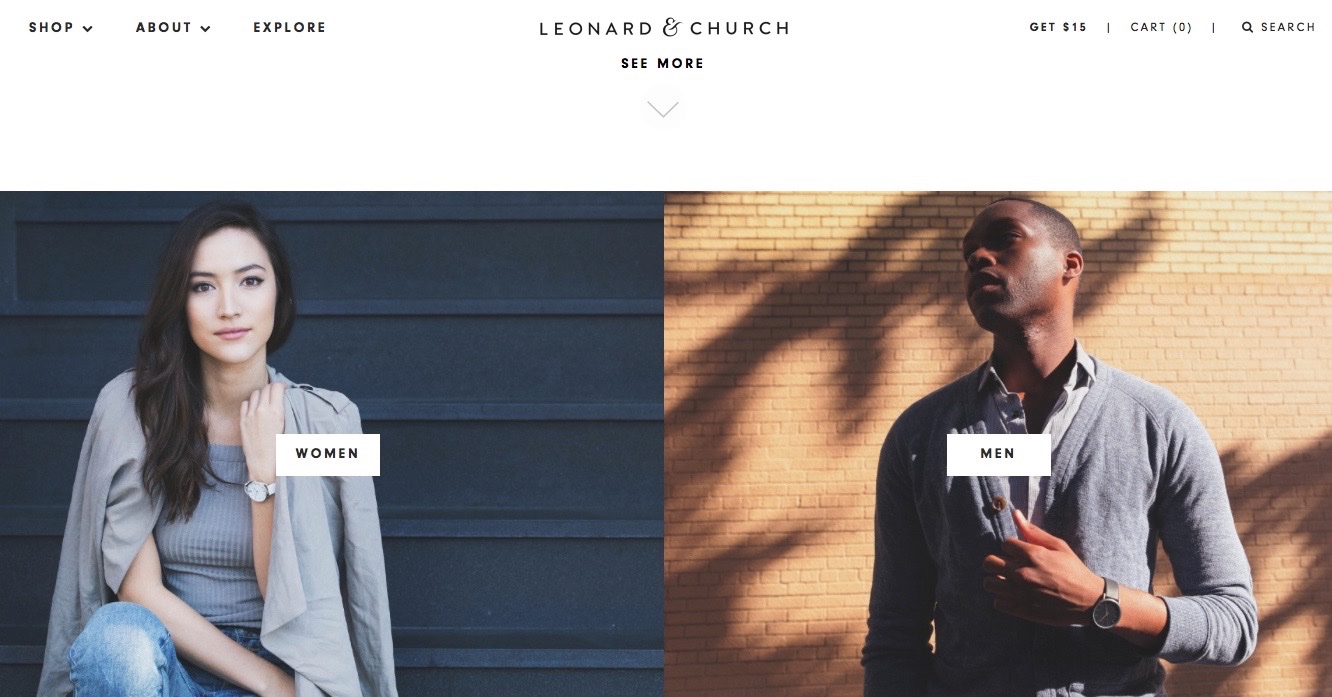The image size is (1332, 697).
Task: Click the magnifying glass search icon
Action: pyautogui.click(x=1247, y=27)
